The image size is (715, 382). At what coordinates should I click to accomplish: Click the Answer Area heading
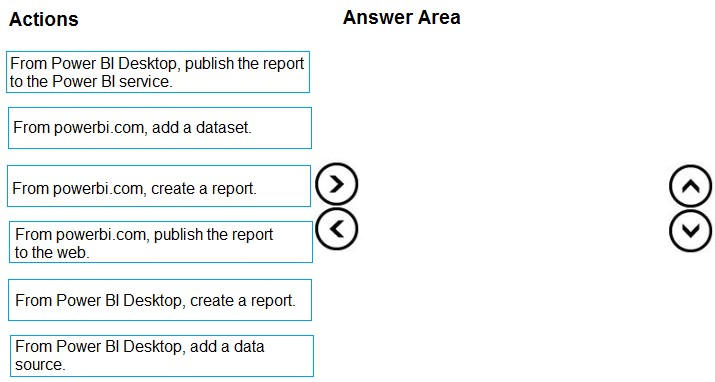pos(402,17)
